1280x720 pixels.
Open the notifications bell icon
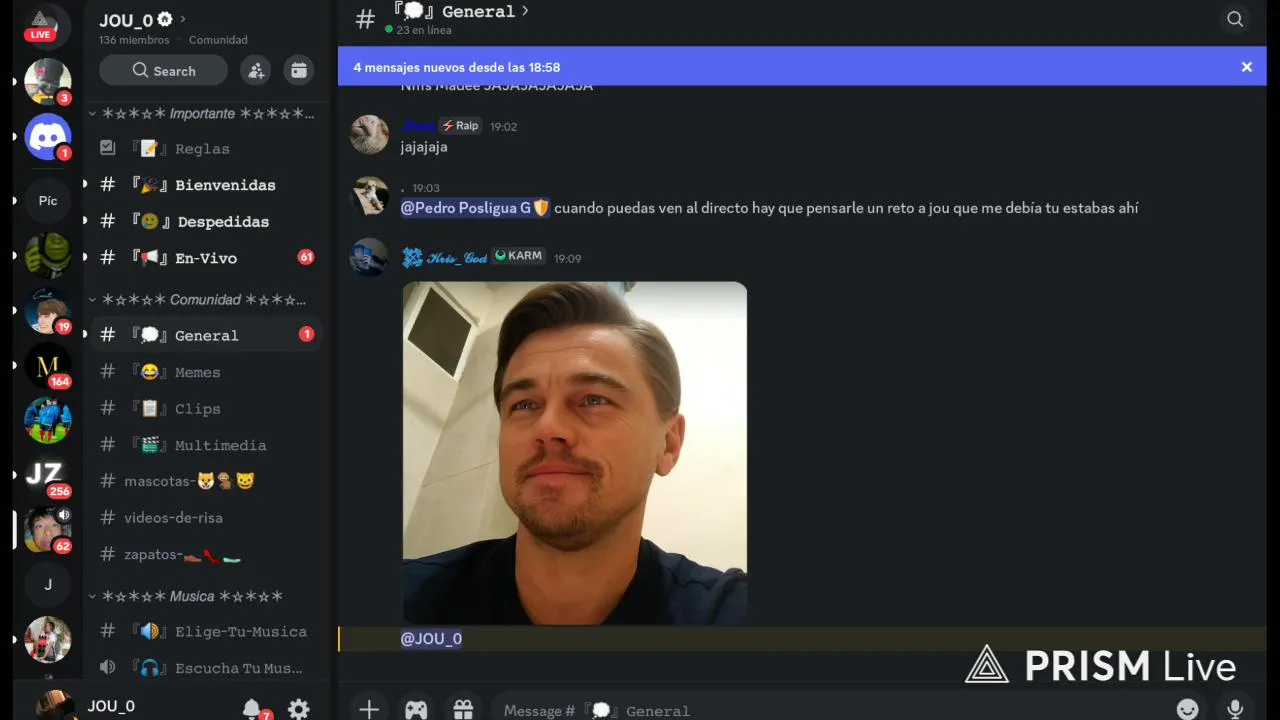(x=252, y=709)
